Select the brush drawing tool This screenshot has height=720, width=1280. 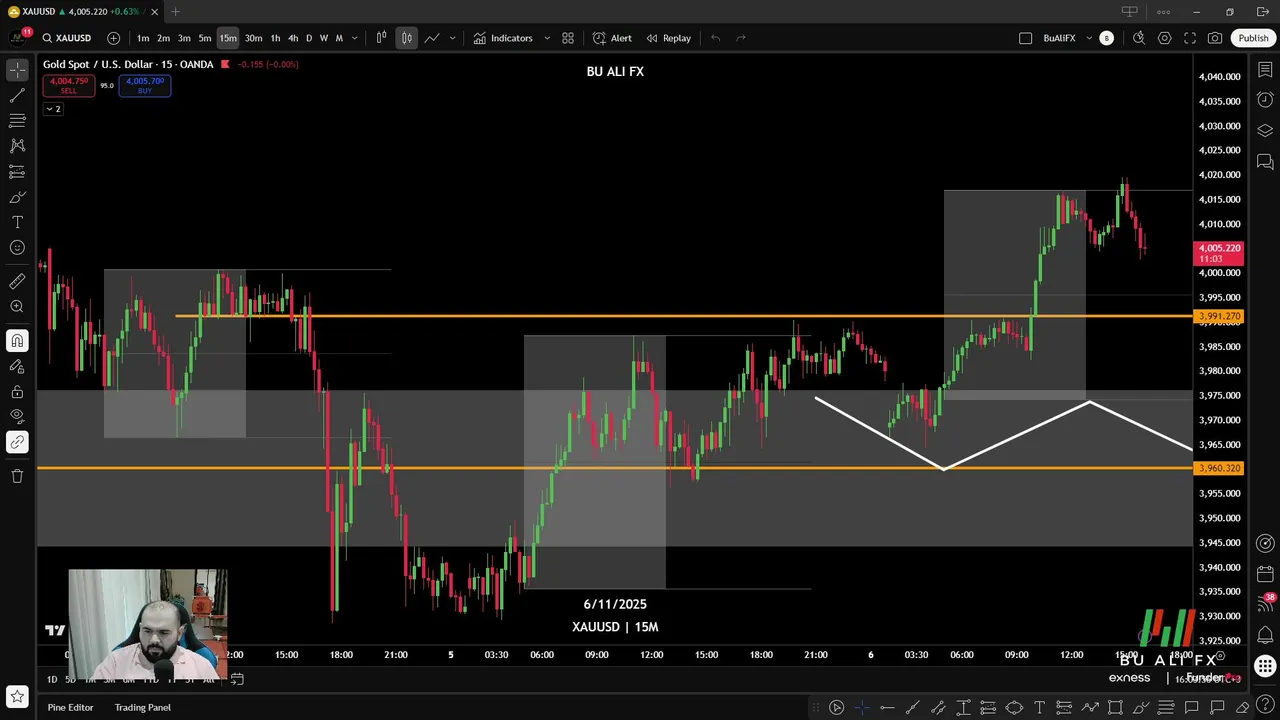click(x=17, y=197)
